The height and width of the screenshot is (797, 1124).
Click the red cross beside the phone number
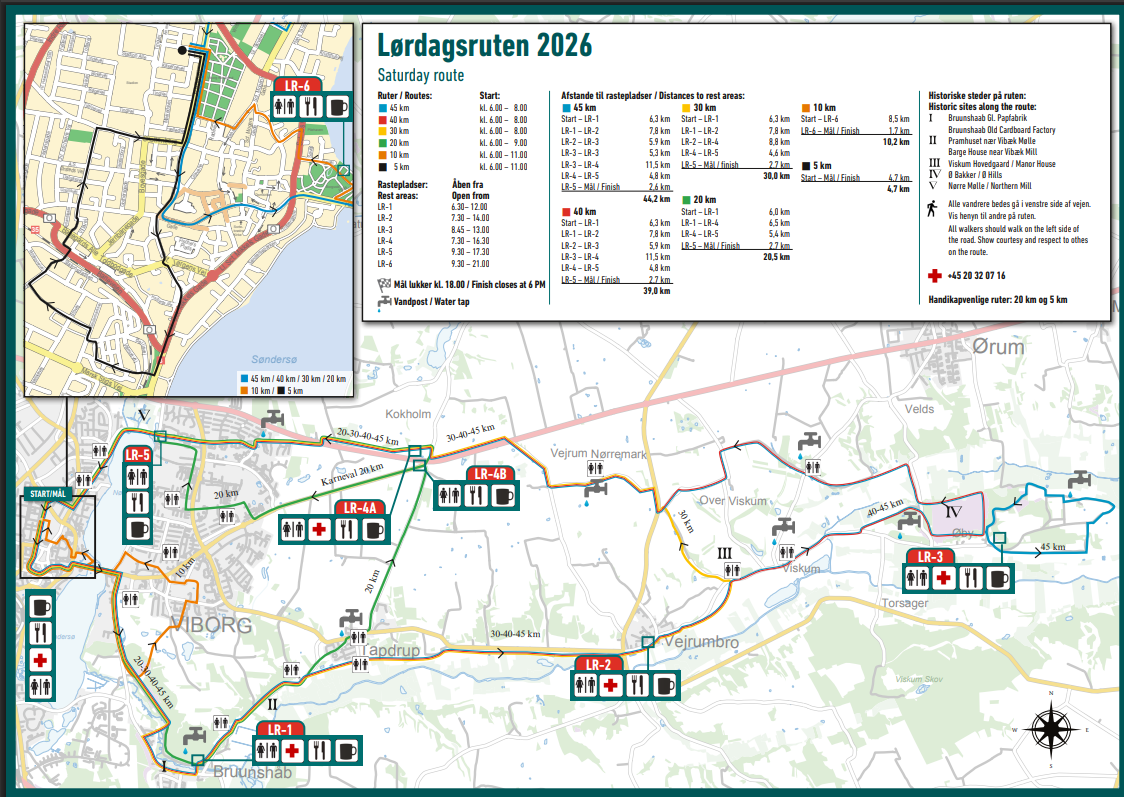(x=934, y=276)
